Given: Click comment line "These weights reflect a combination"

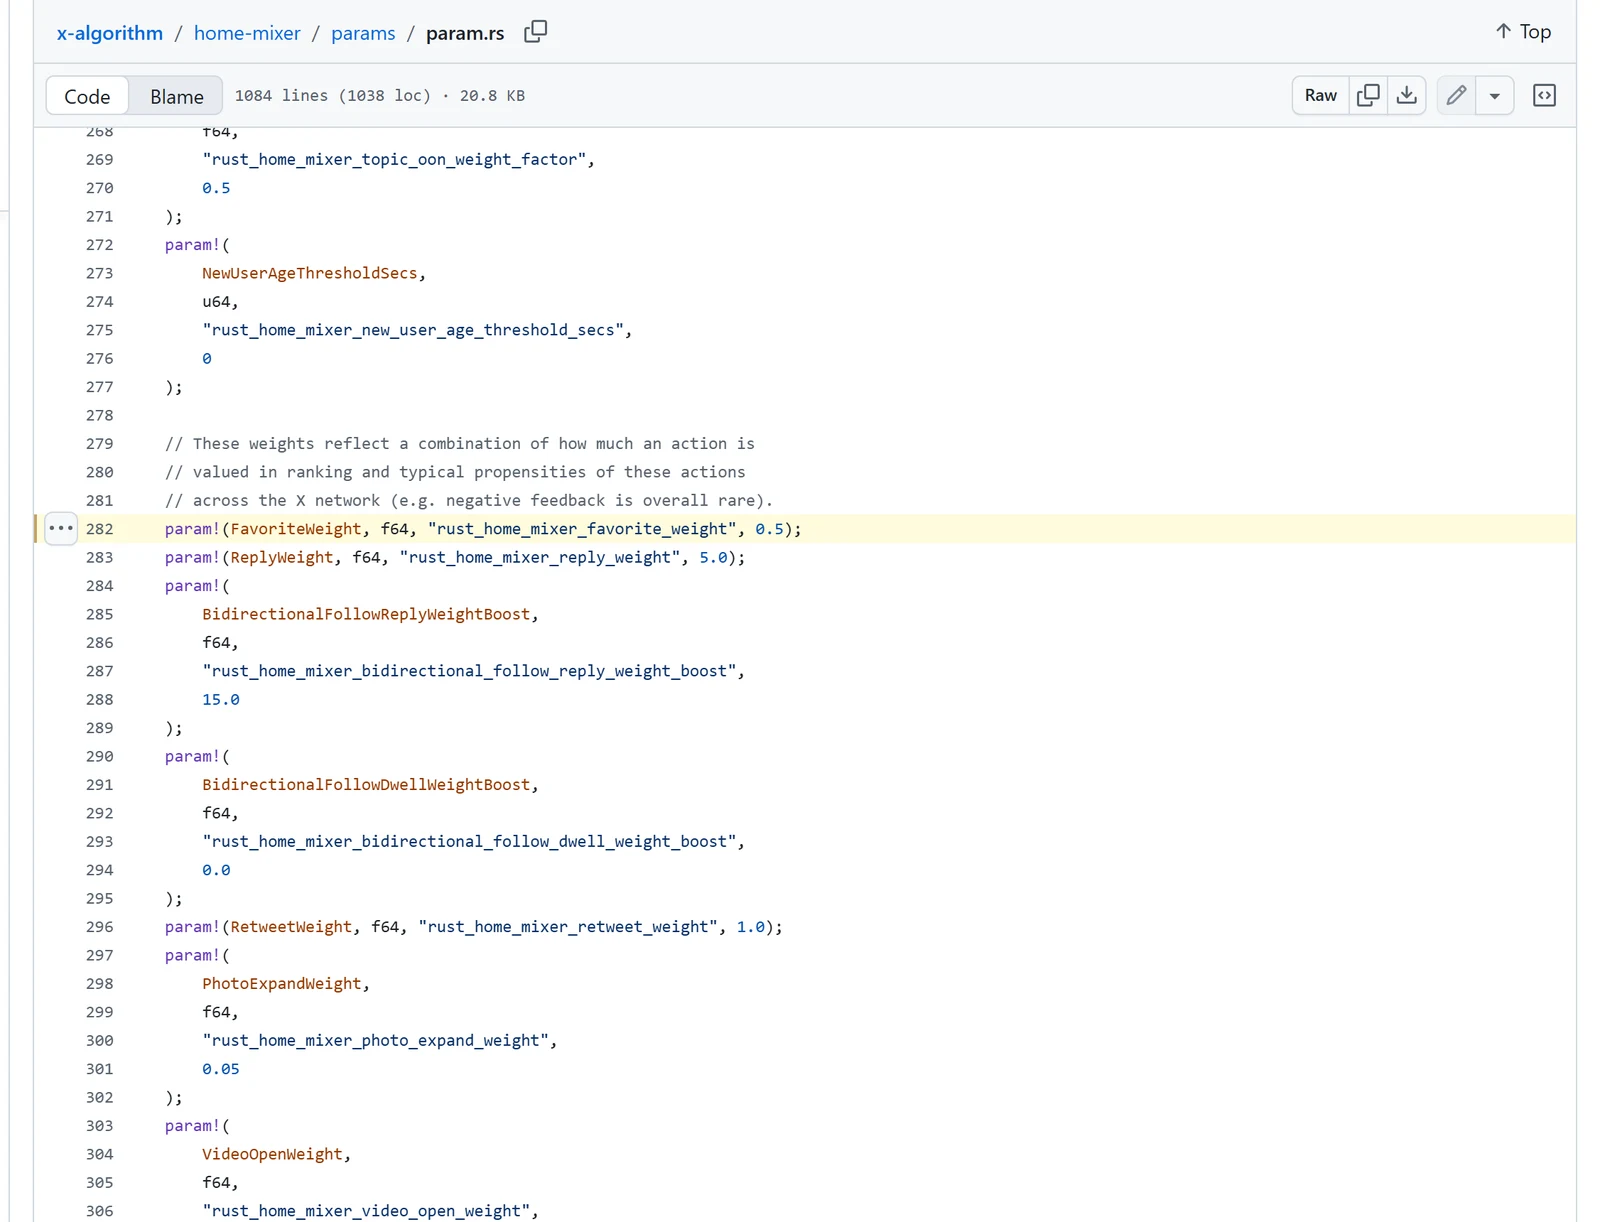Looking at the screenshot, I should [x=460, y=444].
